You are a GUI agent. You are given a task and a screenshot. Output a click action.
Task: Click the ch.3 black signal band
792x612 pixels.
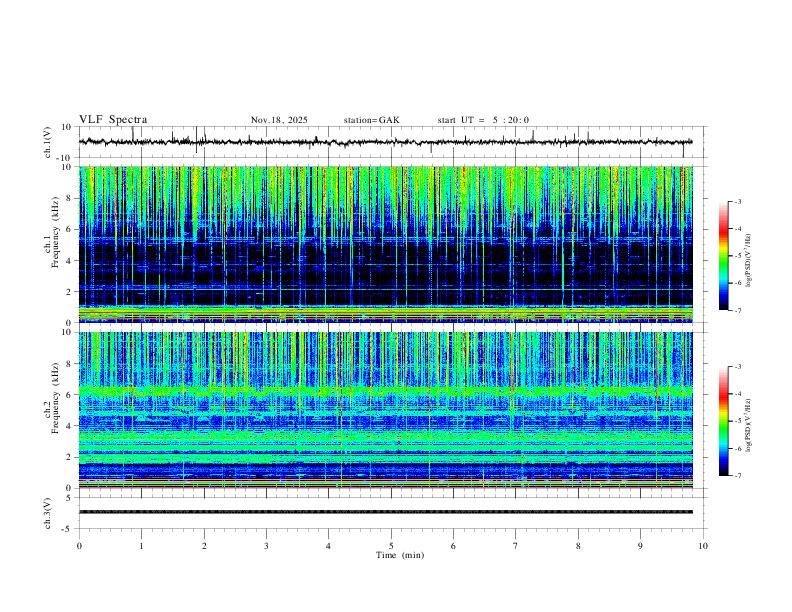pos(386,512)
